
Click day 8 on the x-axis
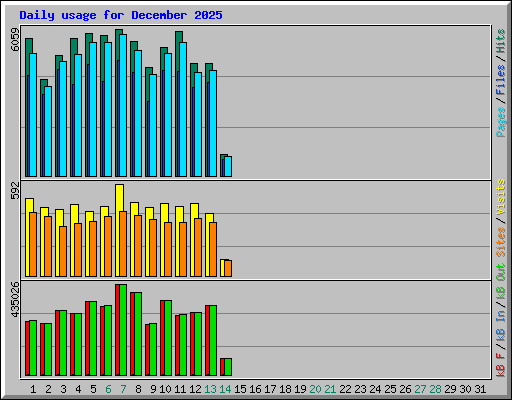coord(138,389)
